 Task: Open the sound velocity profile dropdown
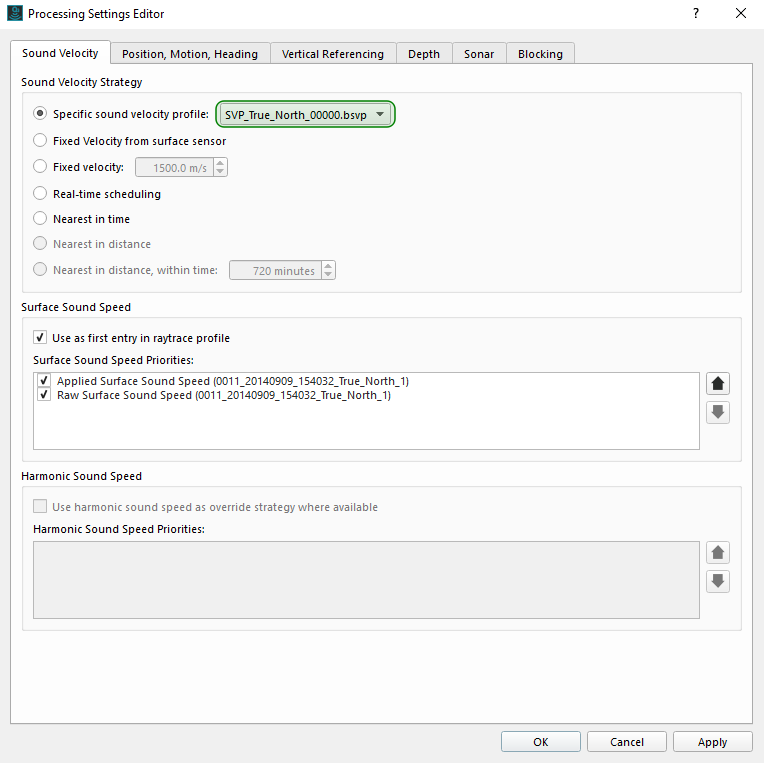pos(305,115)
